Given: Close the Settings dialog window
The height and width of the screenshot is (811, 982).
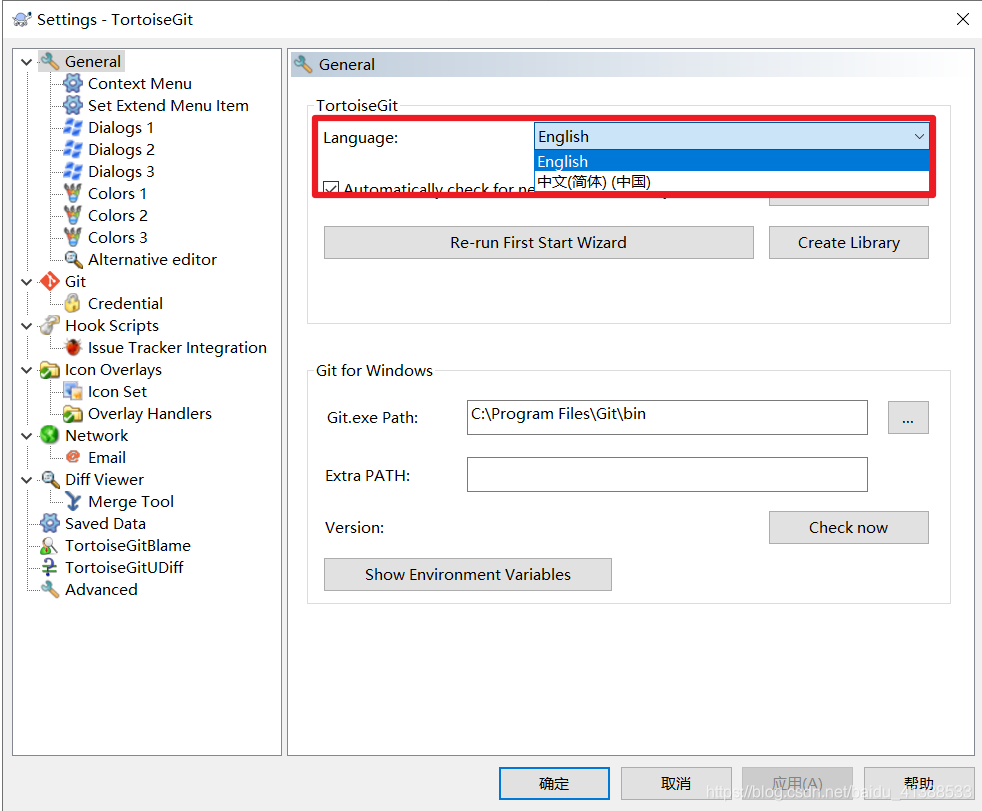Looking at the screenshot, I should 963,19.
